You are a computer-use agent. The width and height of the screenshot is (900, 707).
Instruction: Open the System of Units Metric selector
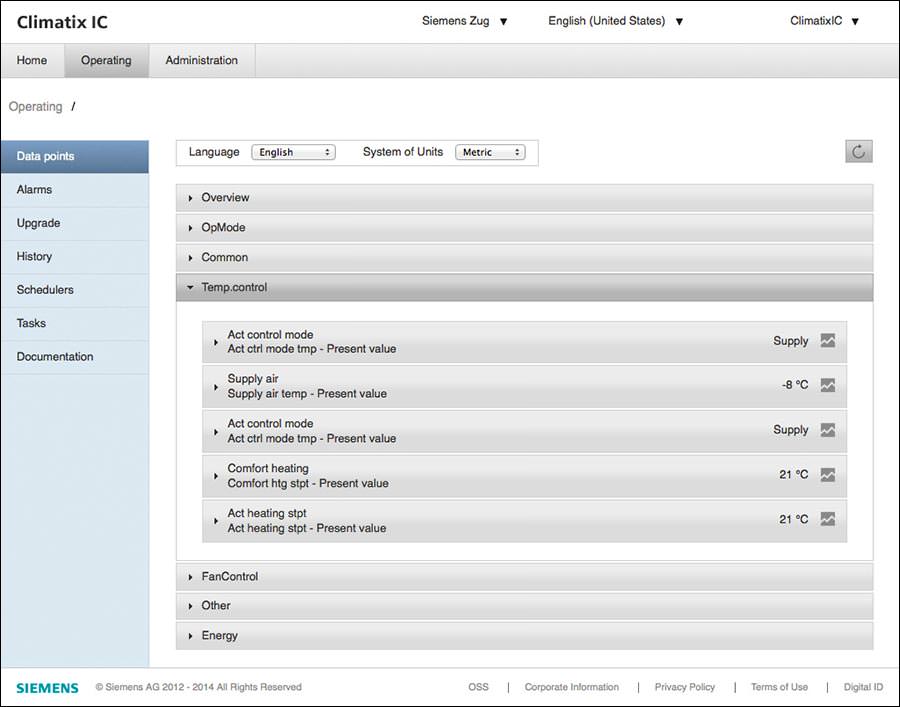(490, 152)
